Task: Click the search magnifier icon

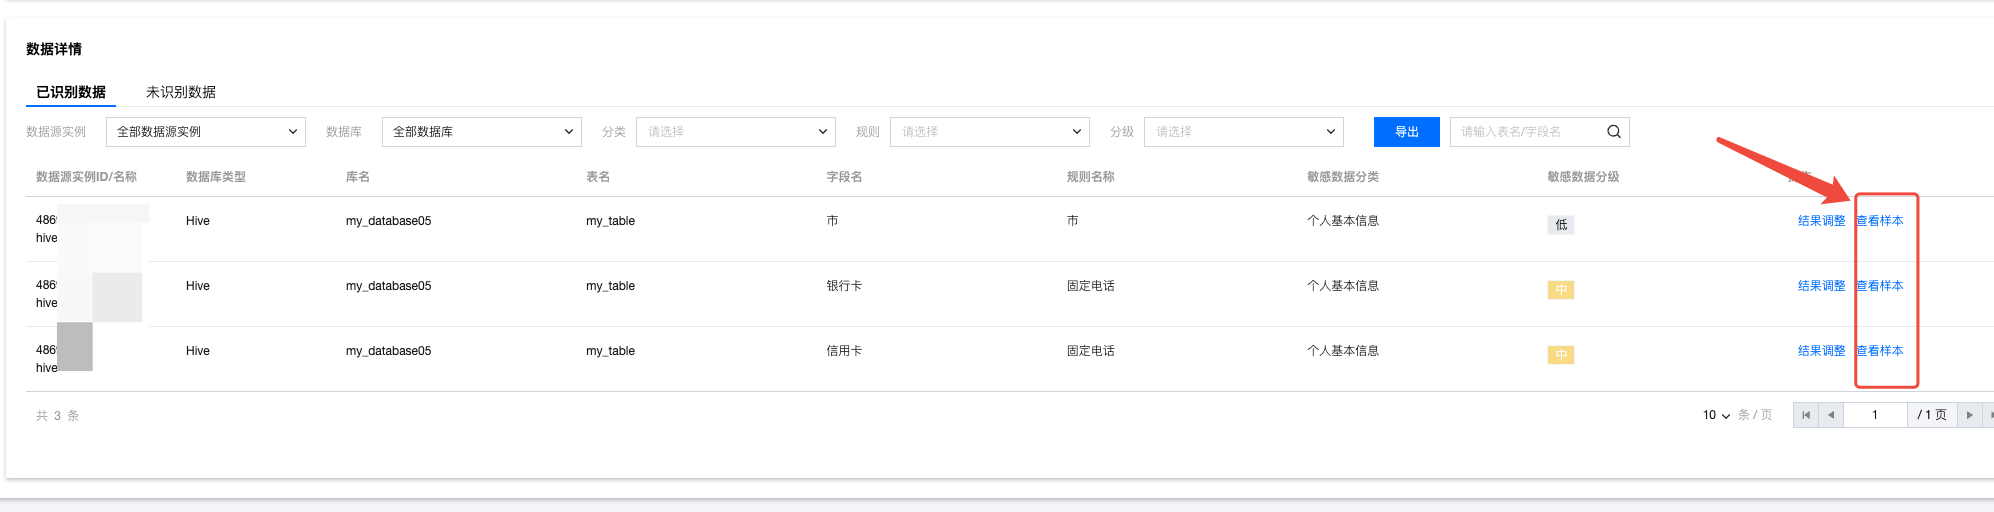Action: (x=1613, y=132)
